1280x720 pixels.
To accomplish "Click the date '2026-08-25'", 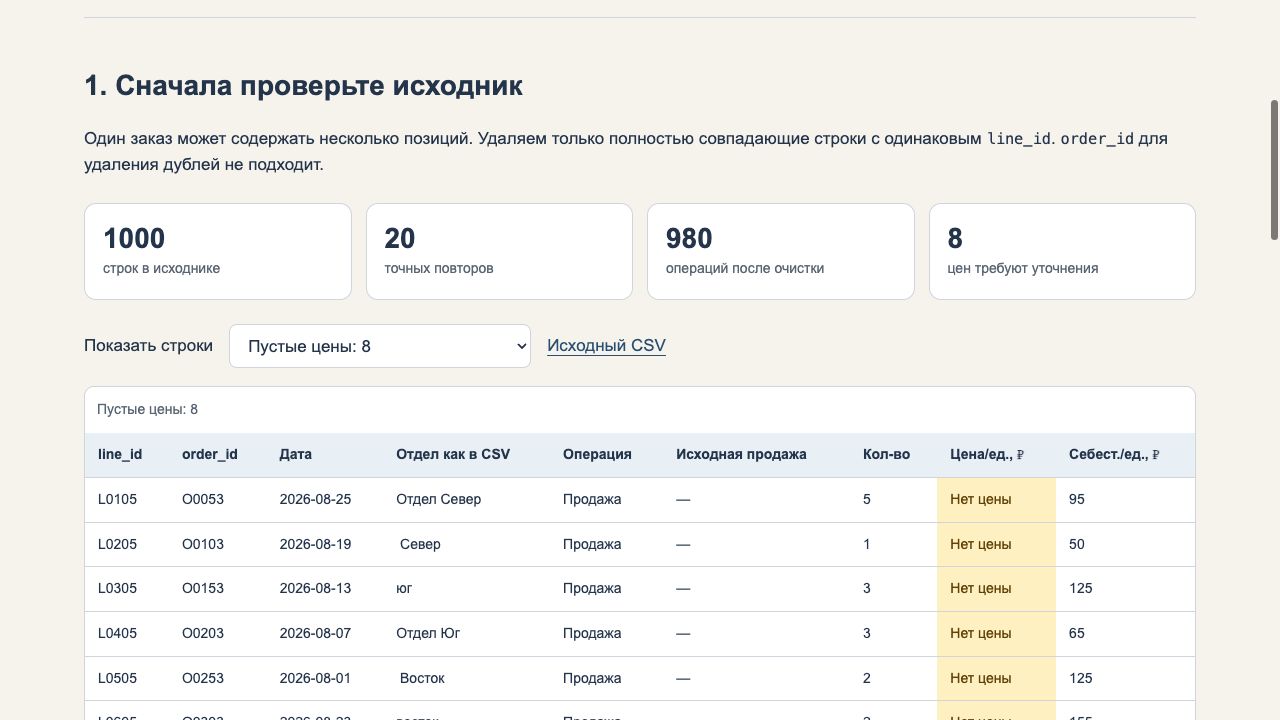I will point(315,499).
